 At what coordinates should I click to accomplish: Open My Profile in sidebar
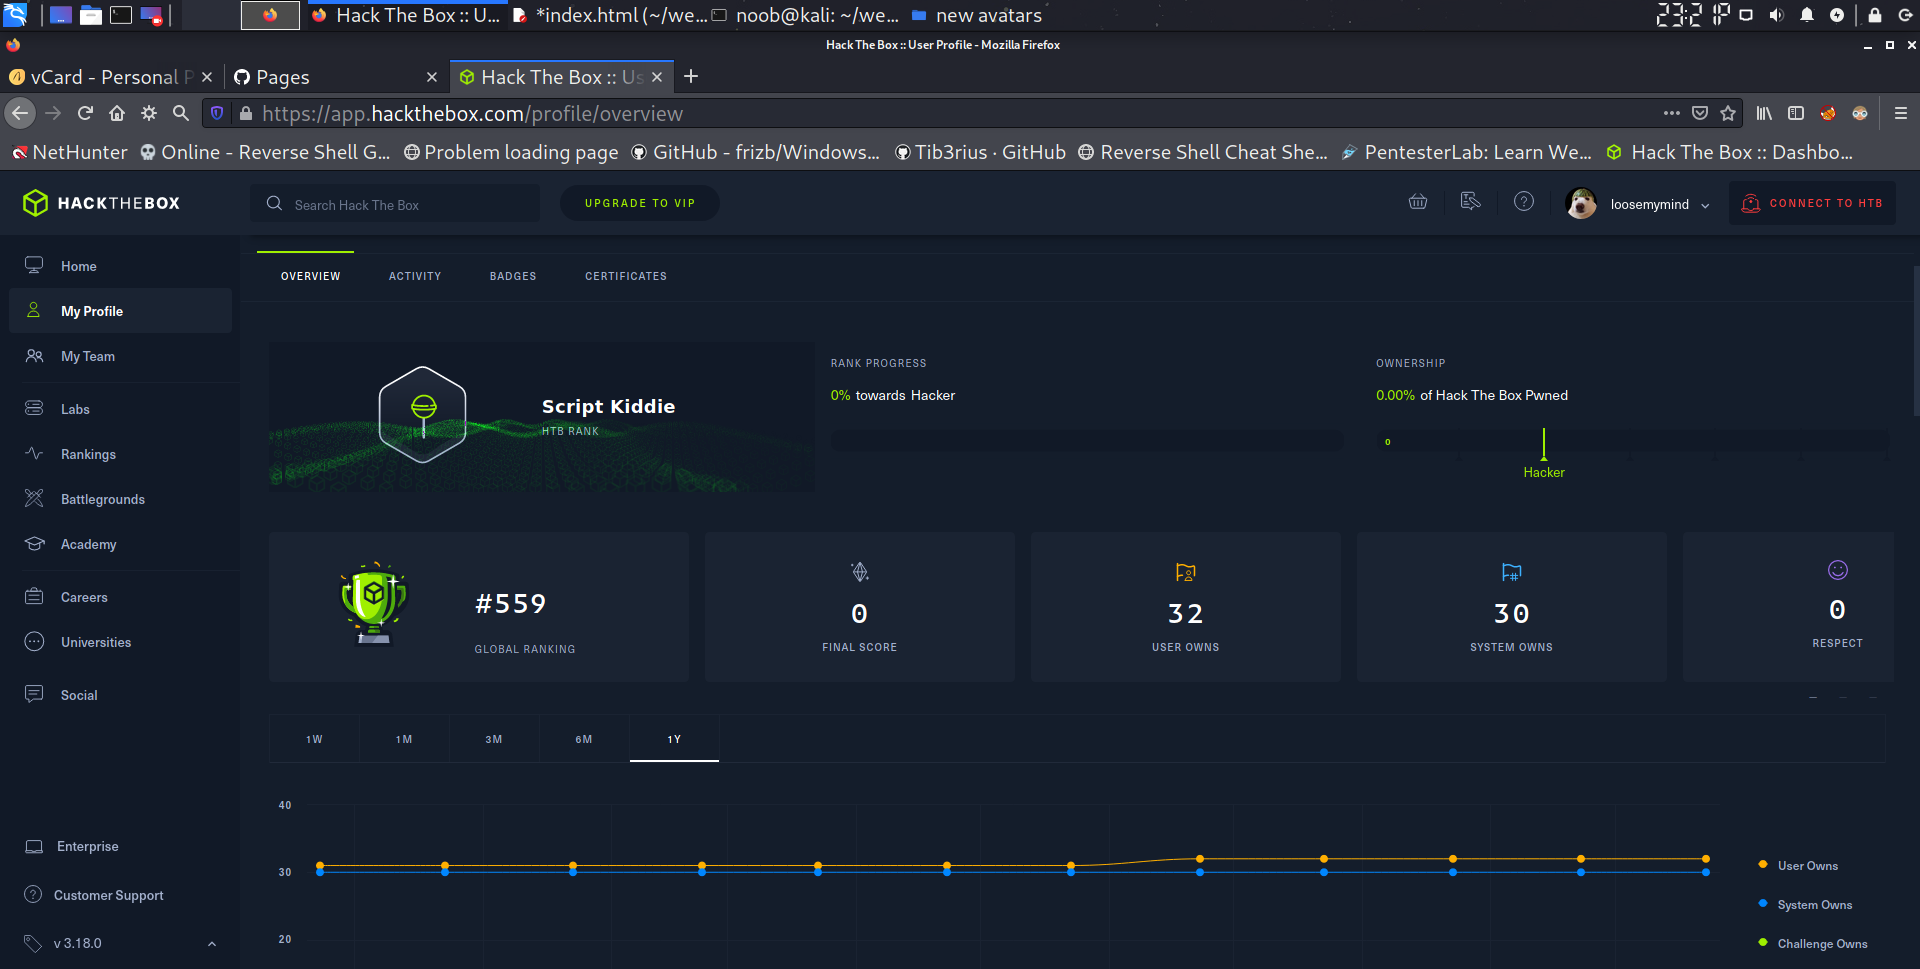120,311
